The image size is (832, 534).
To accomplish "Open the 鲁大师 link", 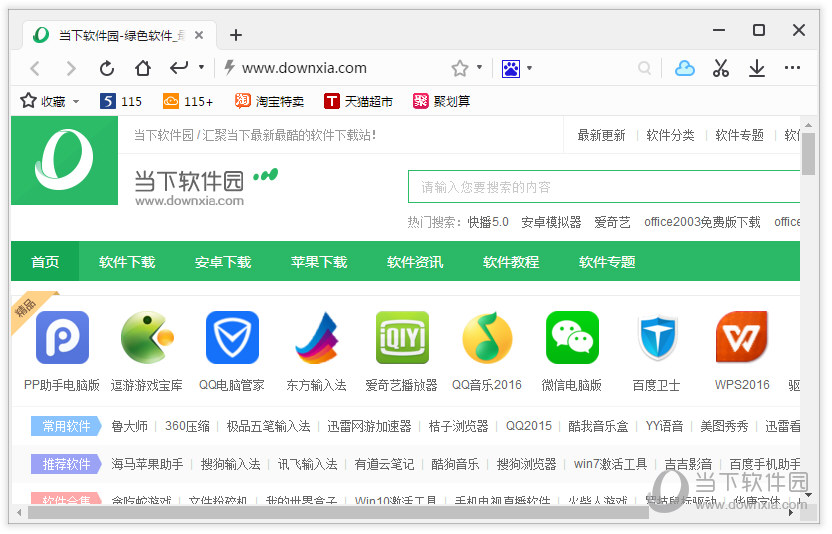I will click(129, 426).
